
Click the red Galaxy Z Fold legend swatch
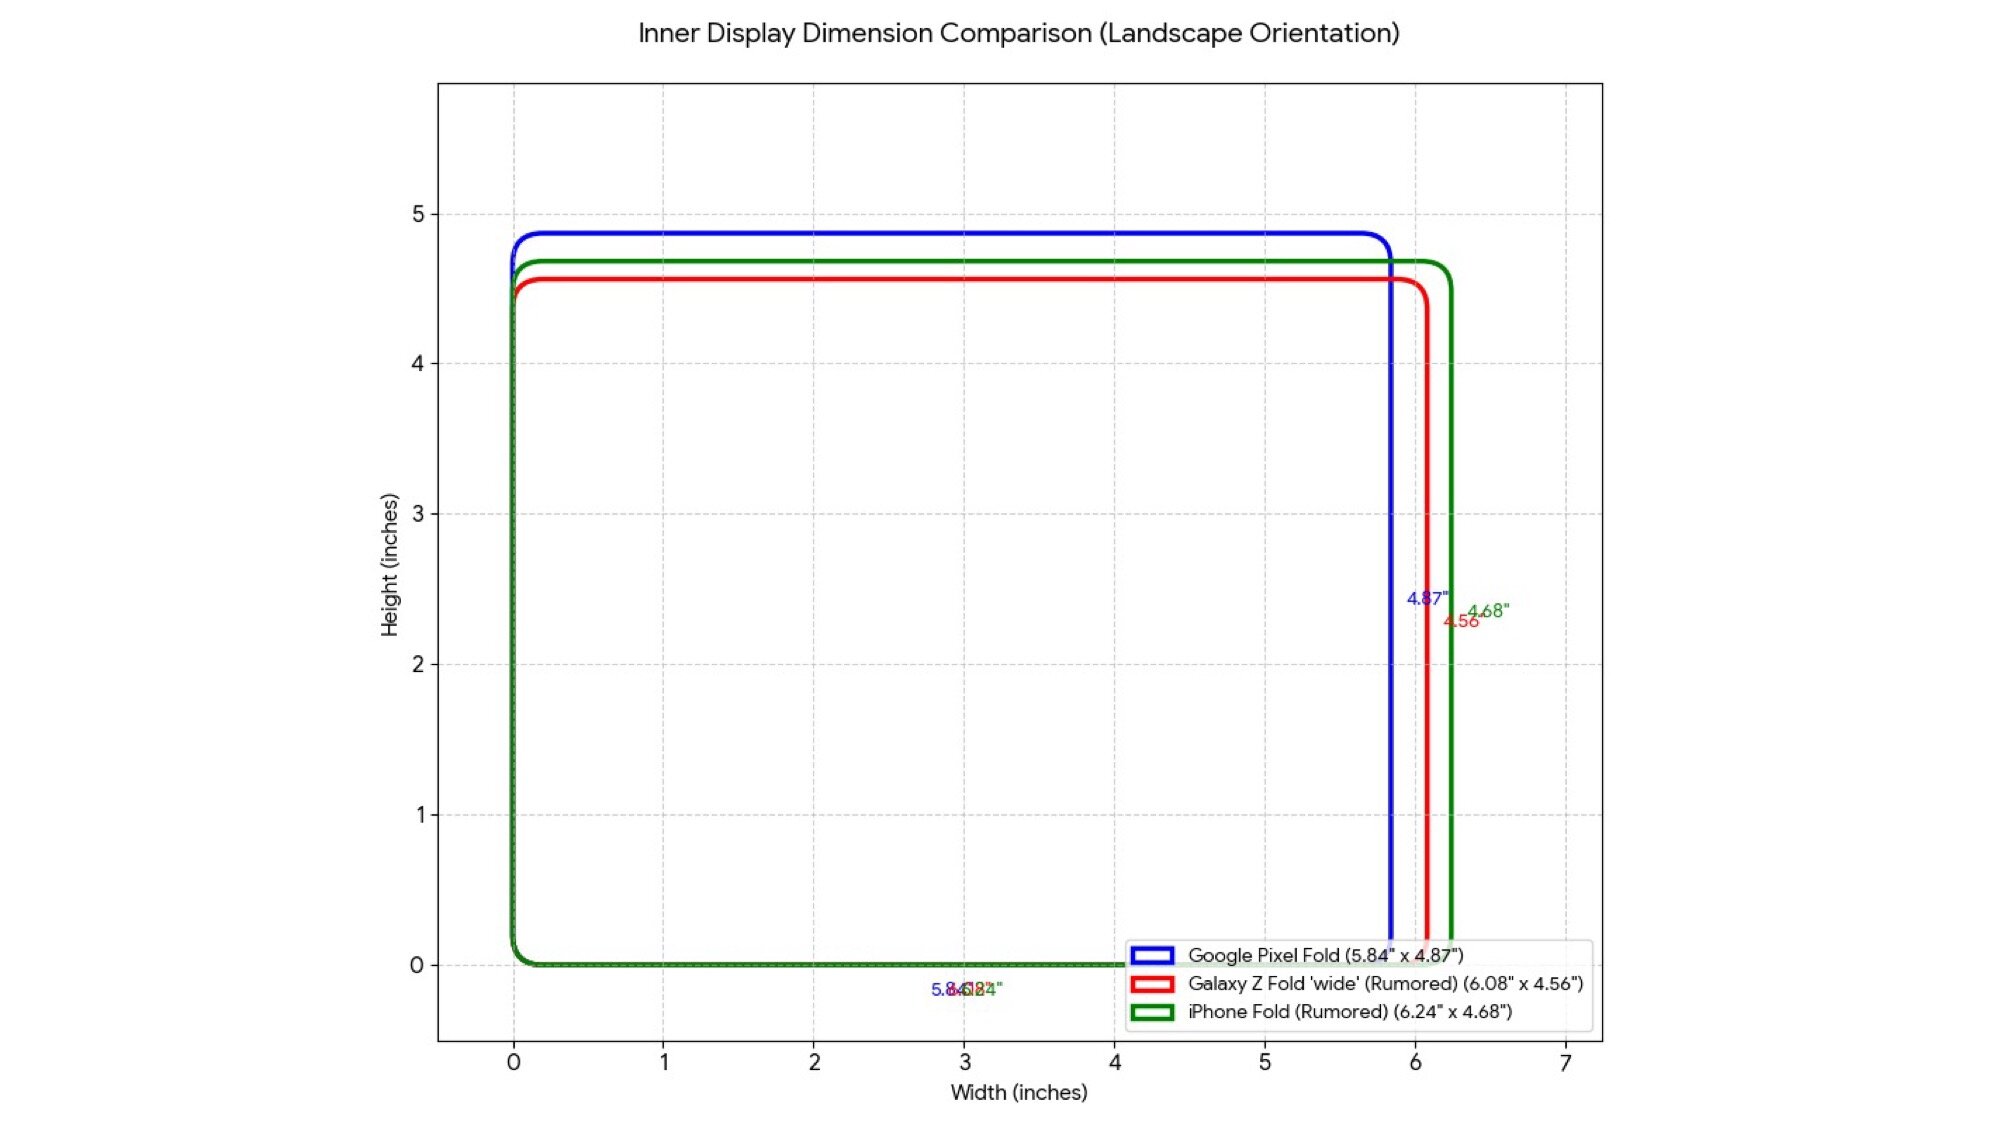click(1151, 983)
